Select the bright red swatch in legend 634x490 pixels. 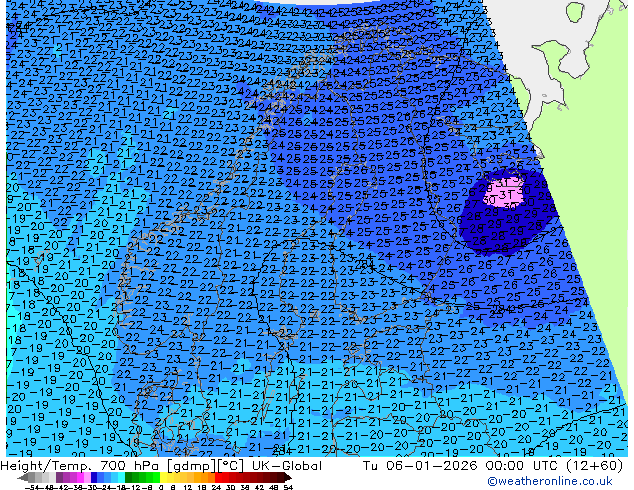218,478
